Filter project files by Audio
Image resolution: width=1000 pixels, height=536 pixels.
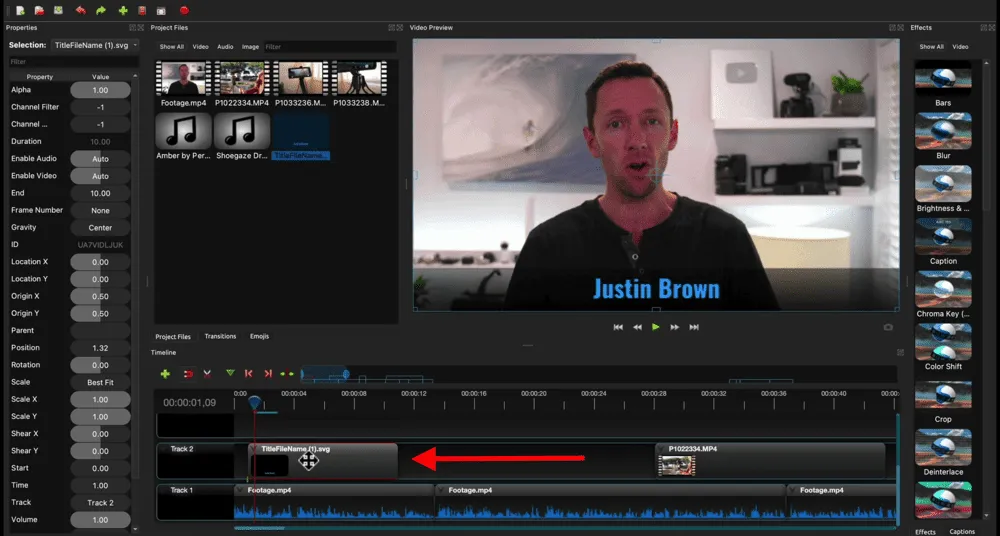pyautogui.click(x=225, y=47)
